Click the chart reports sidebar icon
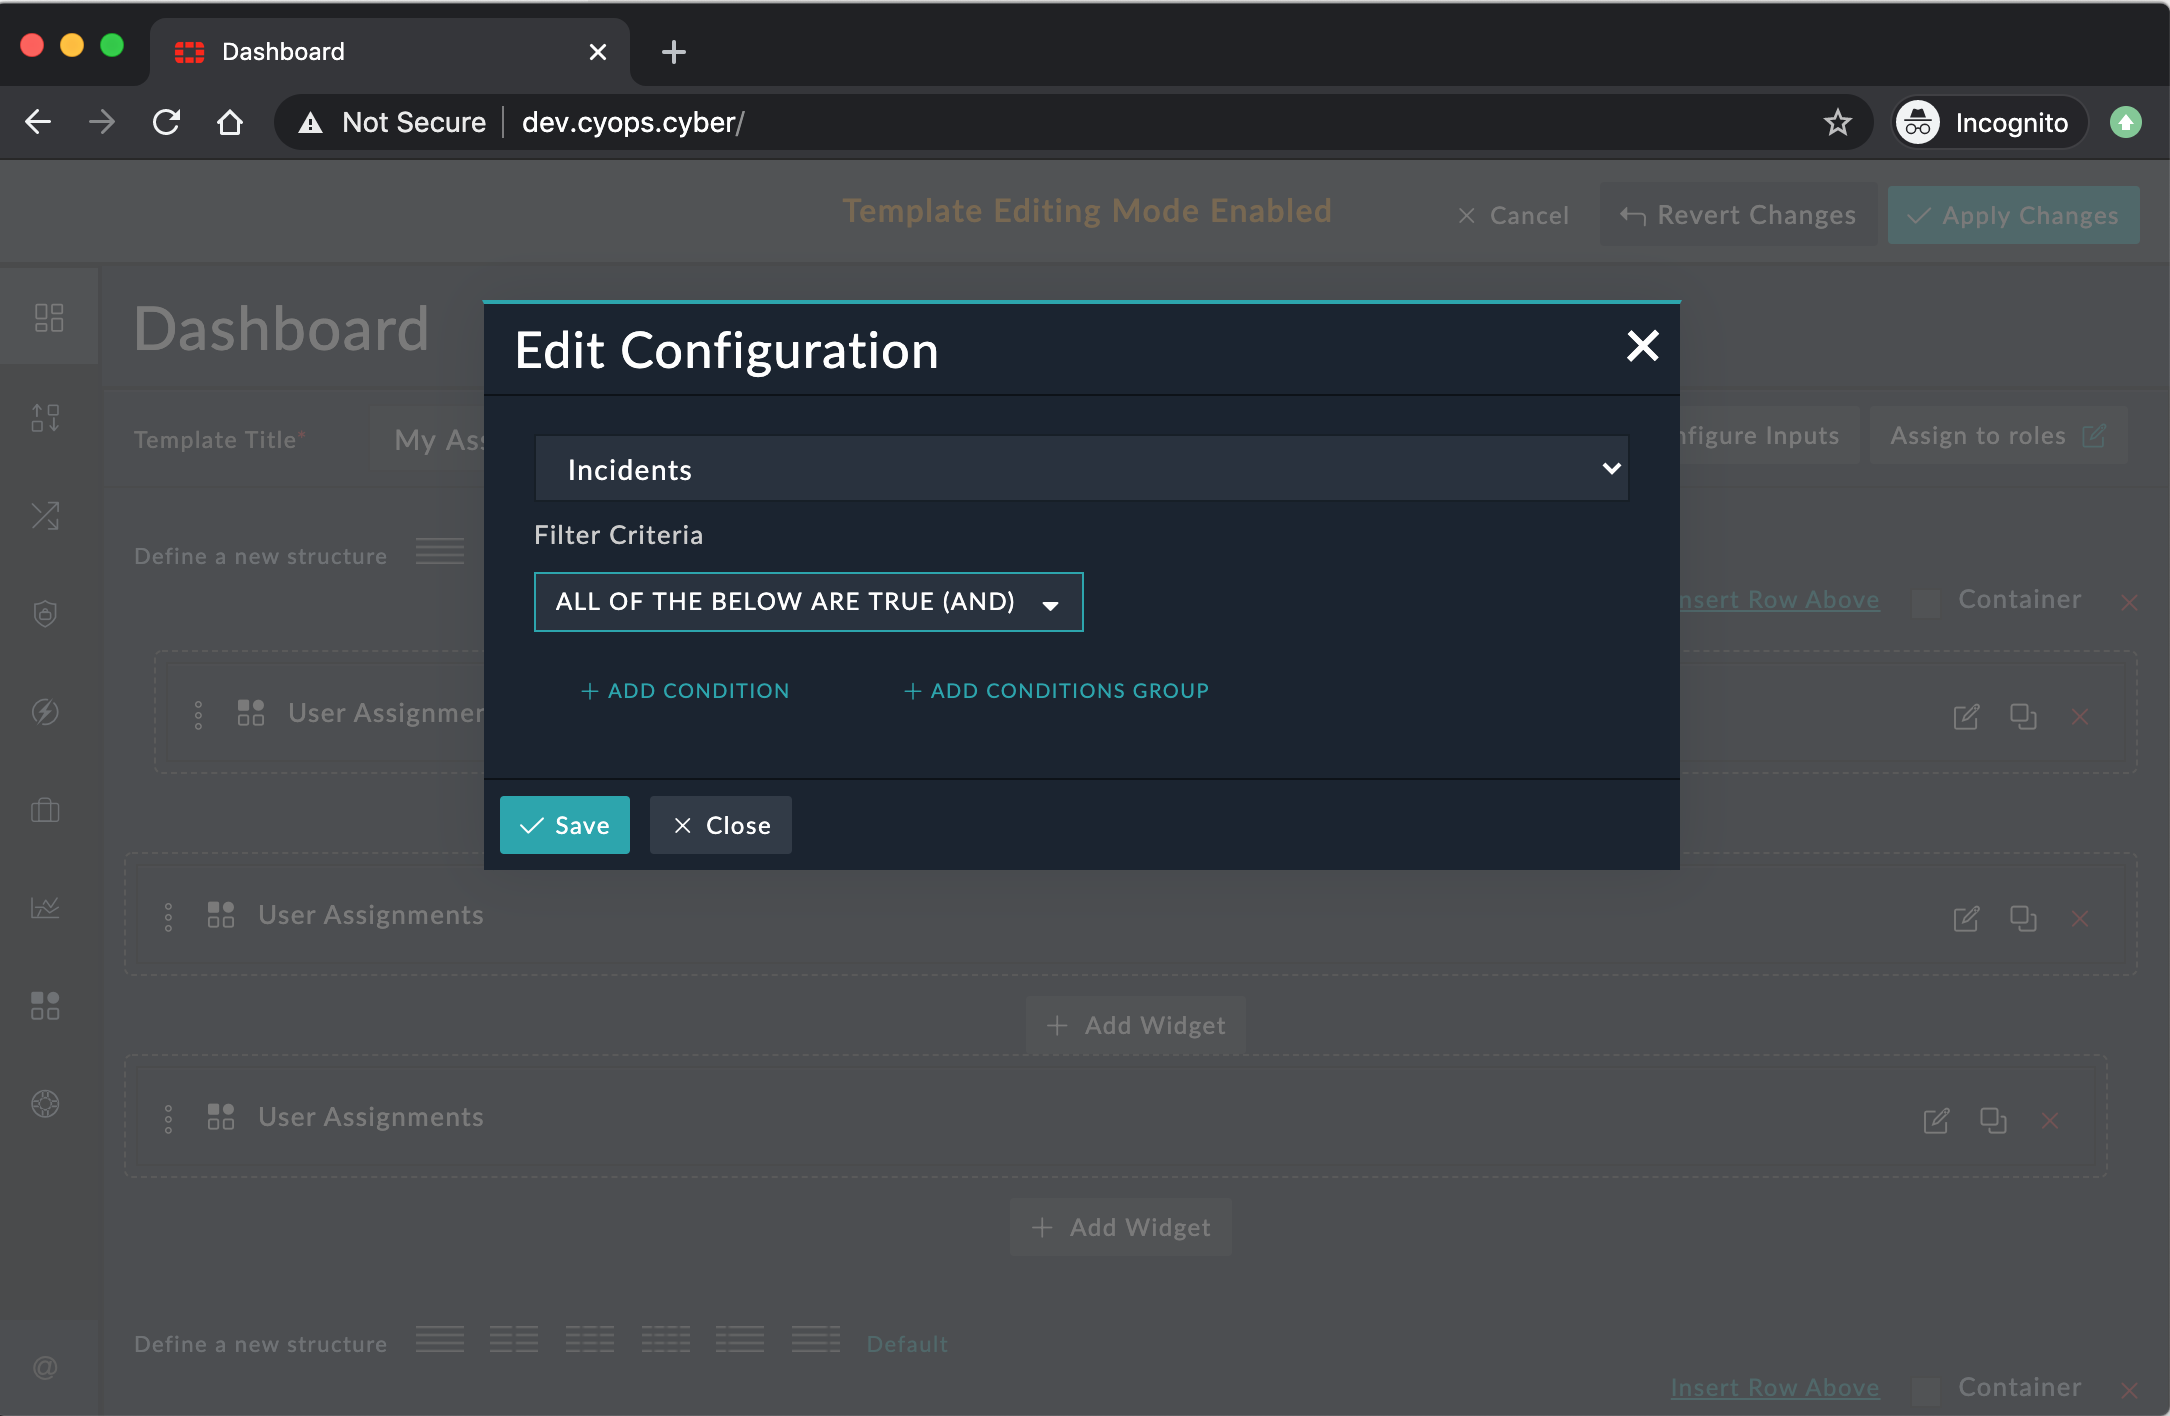Image resolution: width=2170 pixels, height=1416 pixels. click(x=45, y=908)
